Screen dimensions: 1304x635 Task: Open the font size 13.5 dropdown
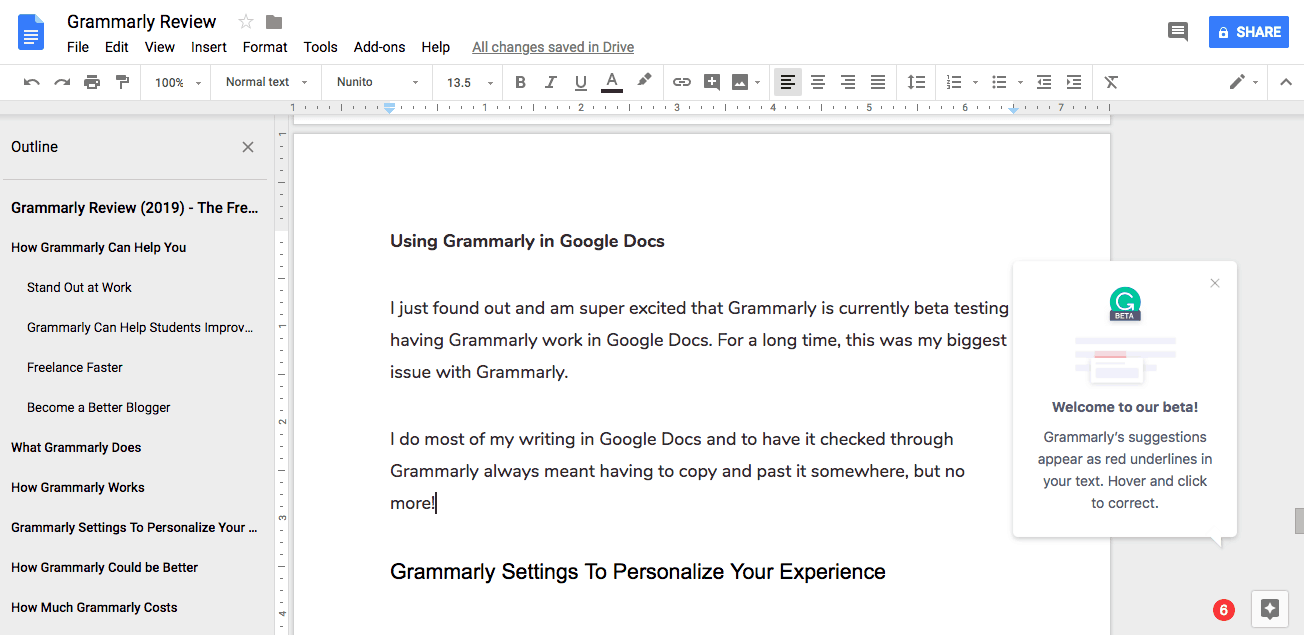coord(470,82)
